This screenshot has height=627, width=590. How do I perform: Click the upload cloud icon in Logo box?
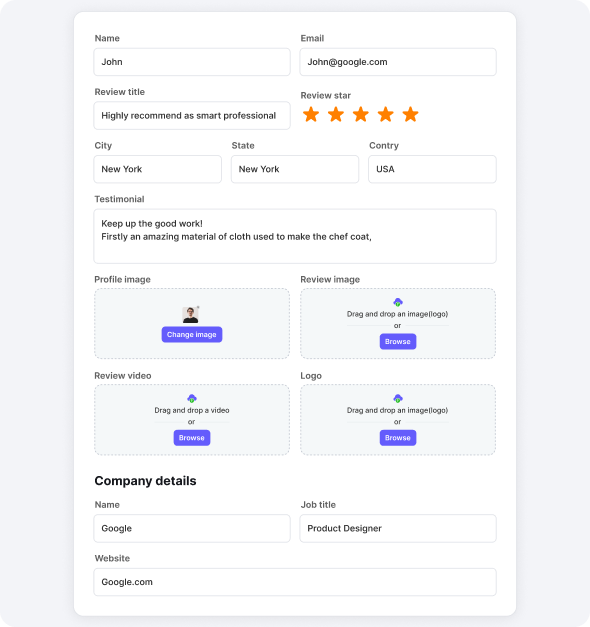click(398, 398)
